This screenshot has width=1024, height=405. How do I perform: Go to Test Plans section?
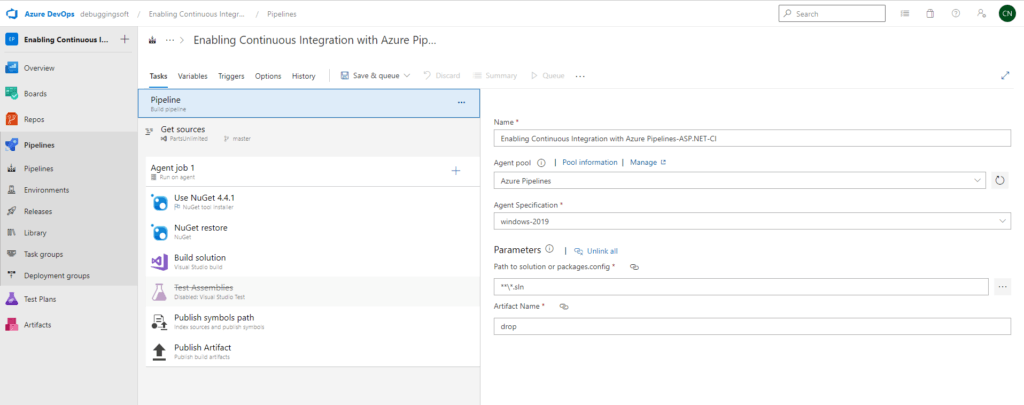tap(39, 299)
